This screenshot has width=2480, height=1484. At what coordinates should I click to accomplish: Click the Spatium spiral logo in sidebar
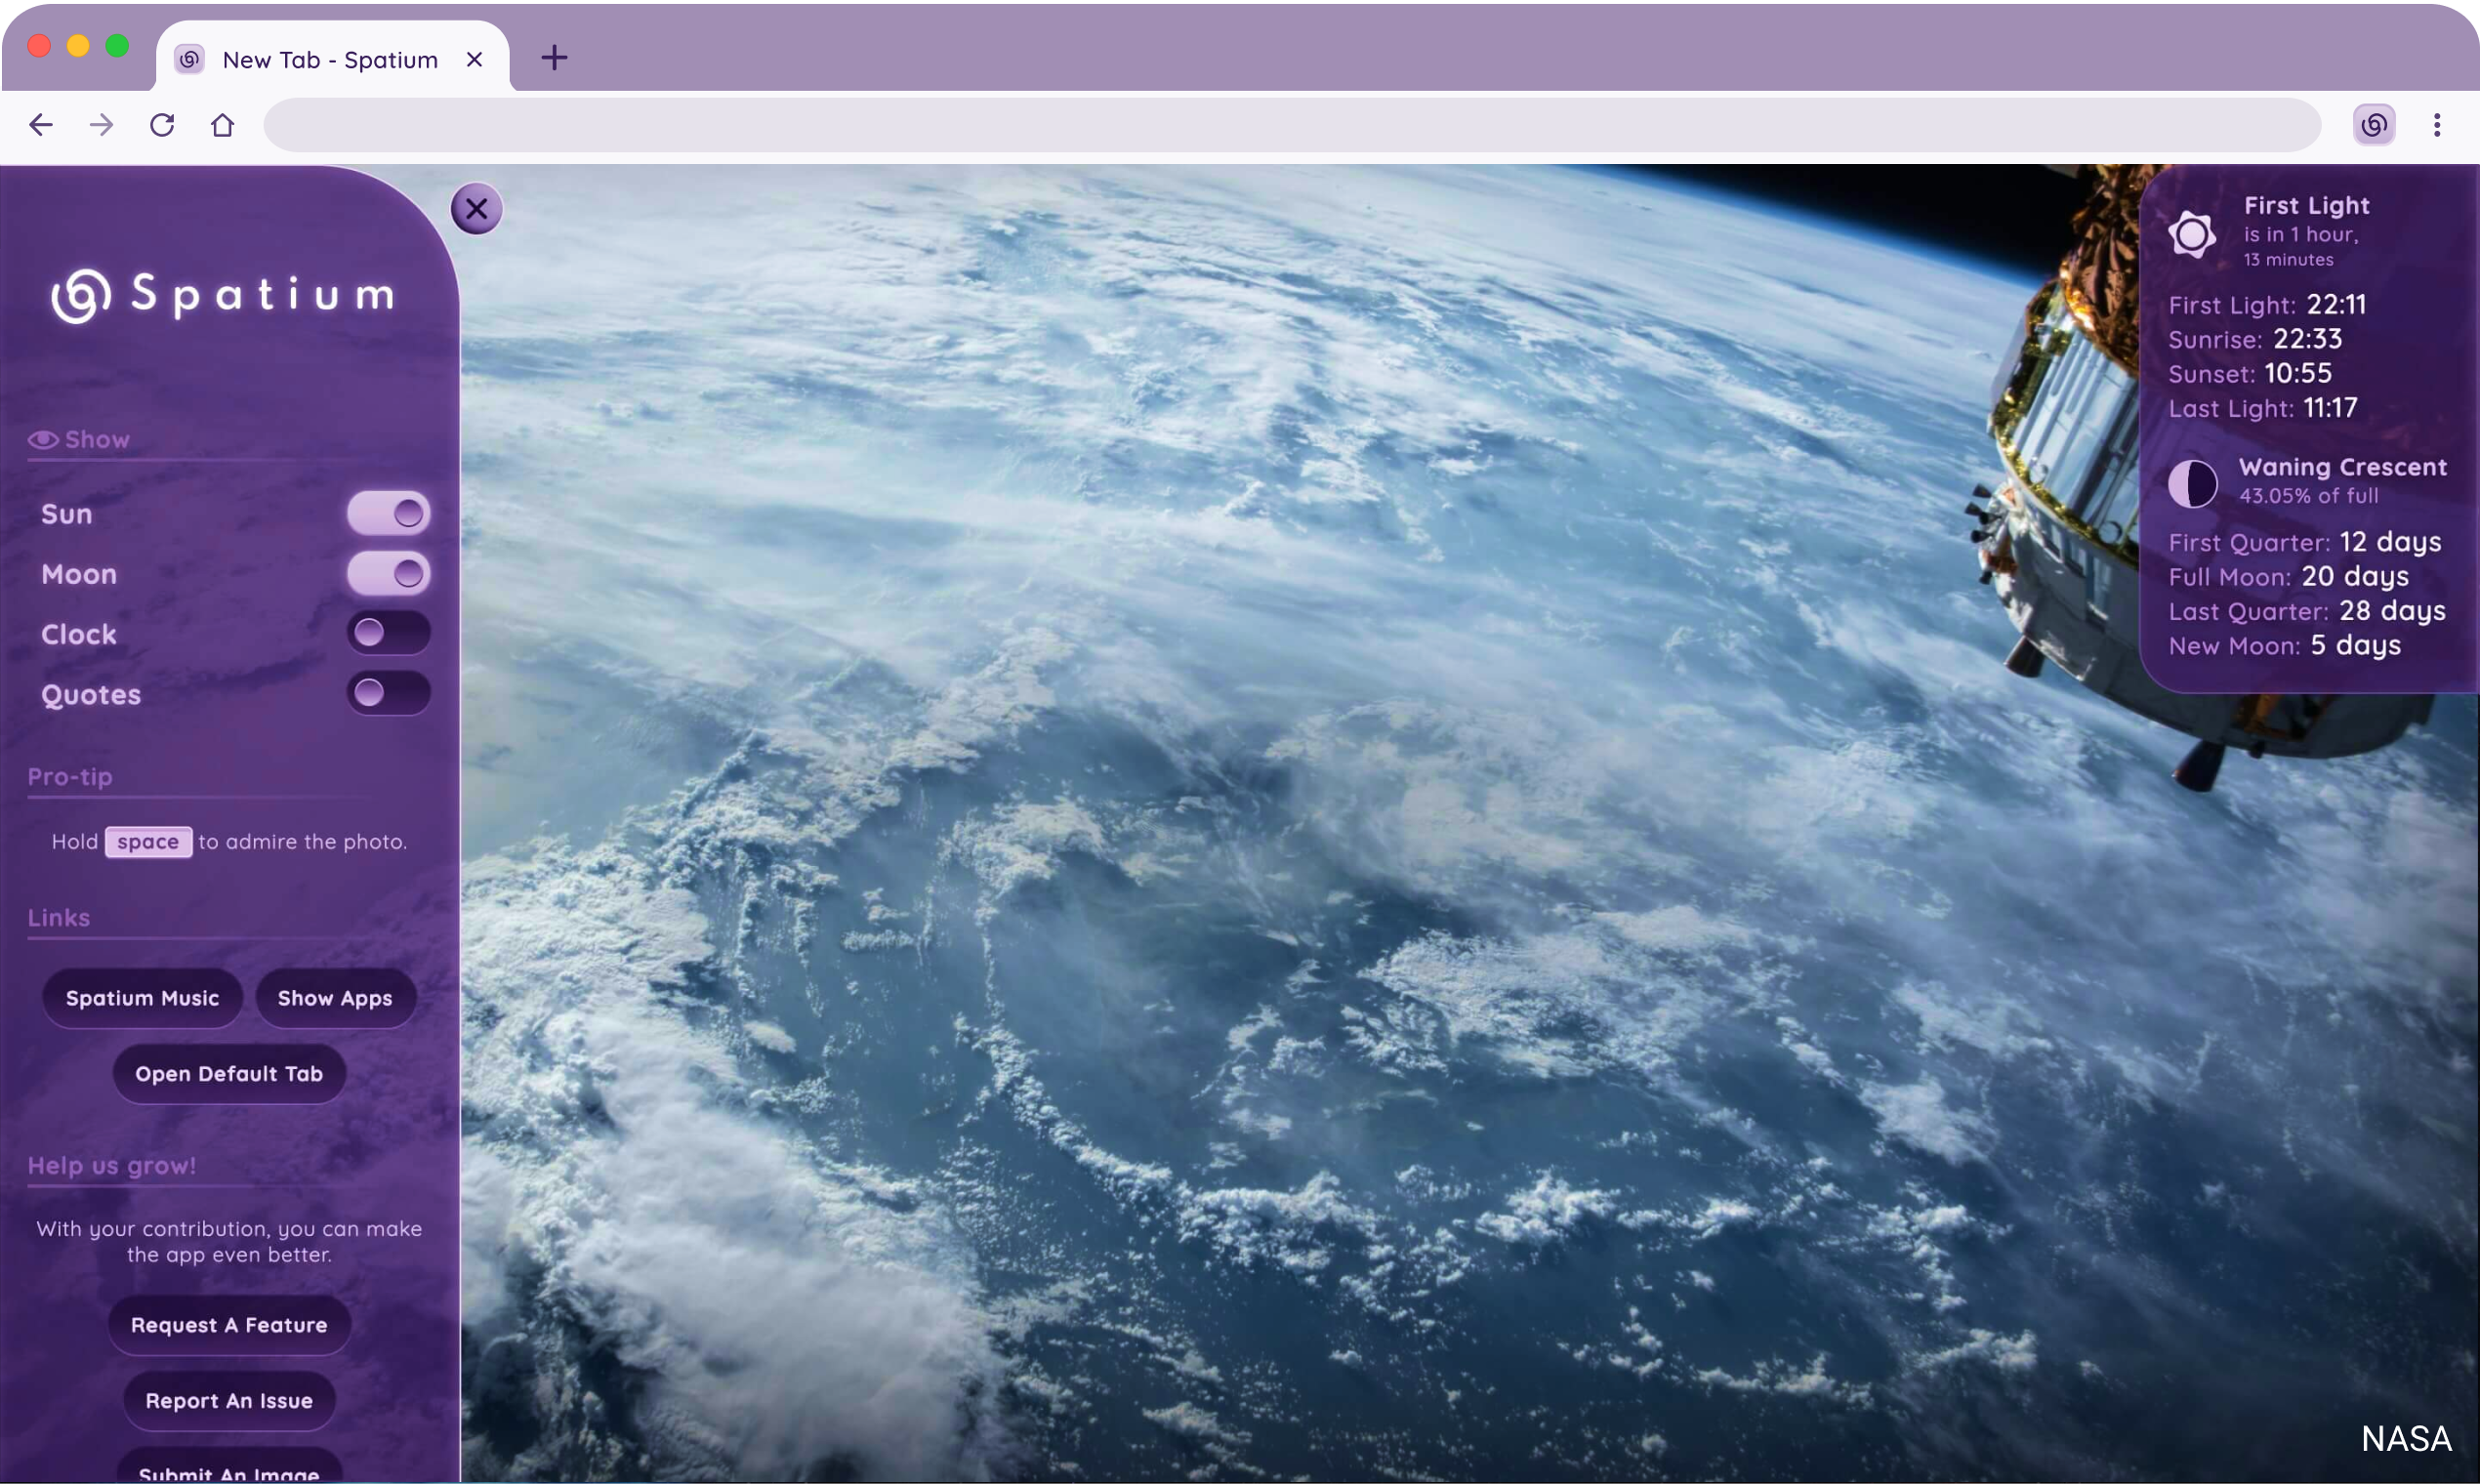tap(81, 295)
